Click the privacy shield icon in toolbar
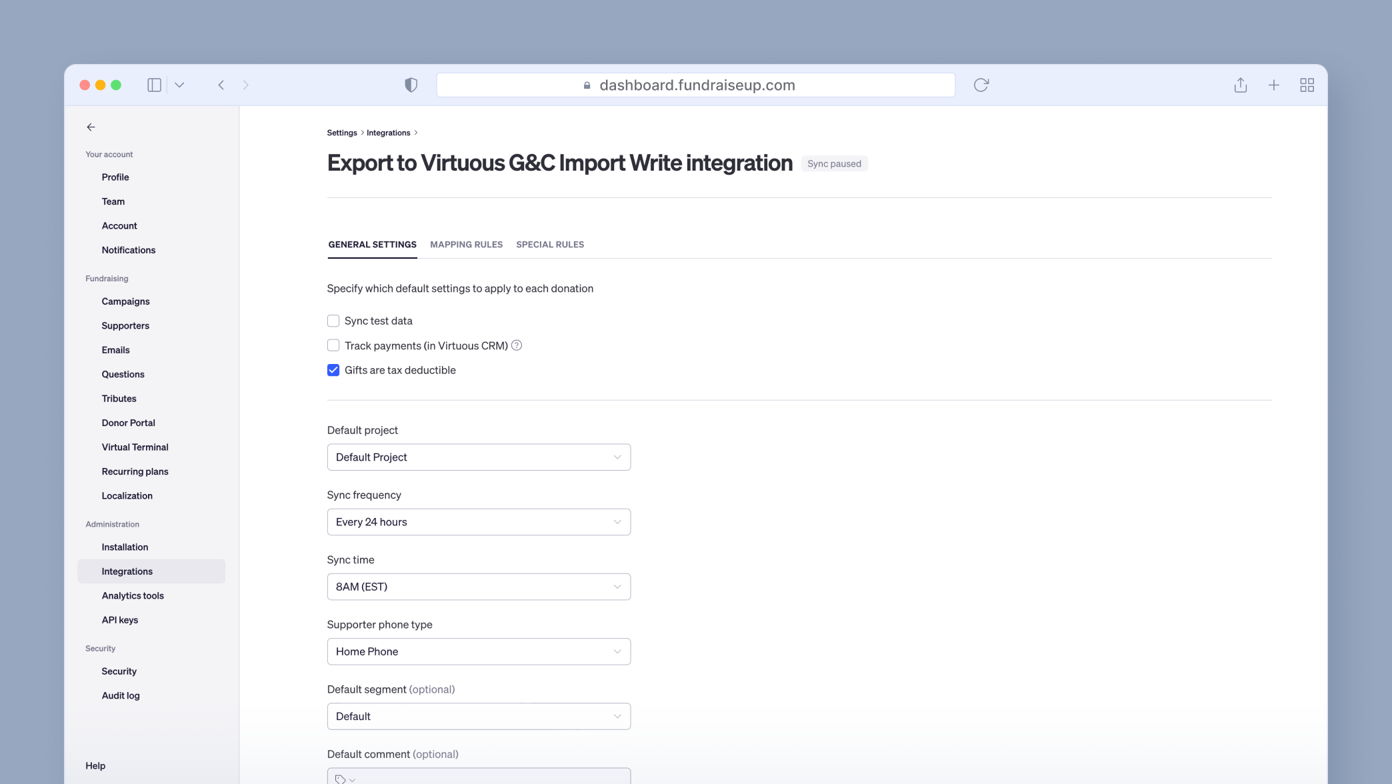Viewport: 1392px width, 784px height. 411,85
